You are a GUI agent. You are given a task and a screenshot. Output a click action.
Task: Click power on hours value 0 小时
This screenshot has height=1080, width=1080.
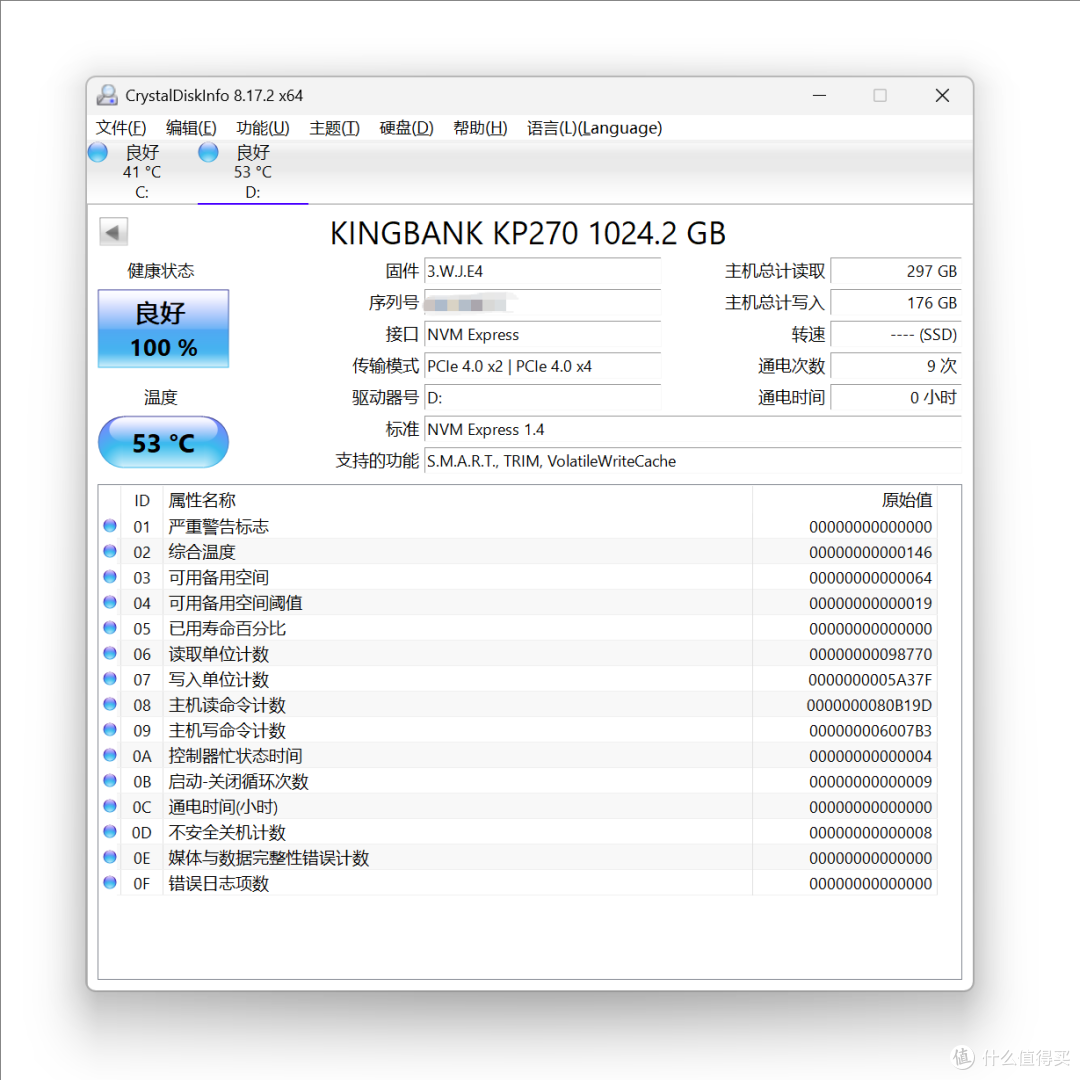pyautogui.click(x=896, y=398)
